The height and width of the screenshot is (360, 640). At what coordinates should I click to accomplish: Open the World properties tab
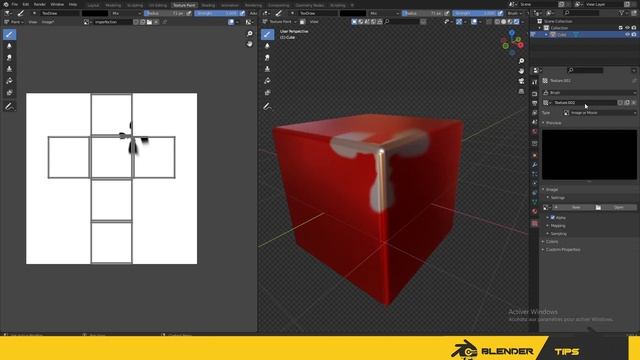(535, 132)
